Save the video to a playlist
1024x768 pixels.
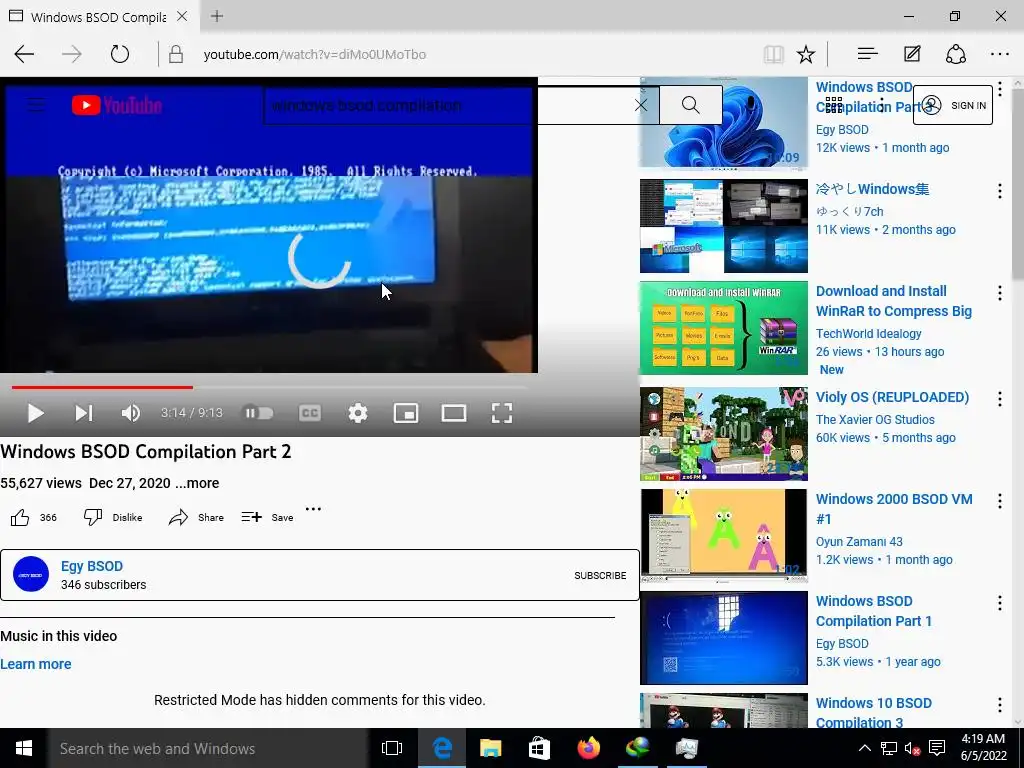coord(267,517)
